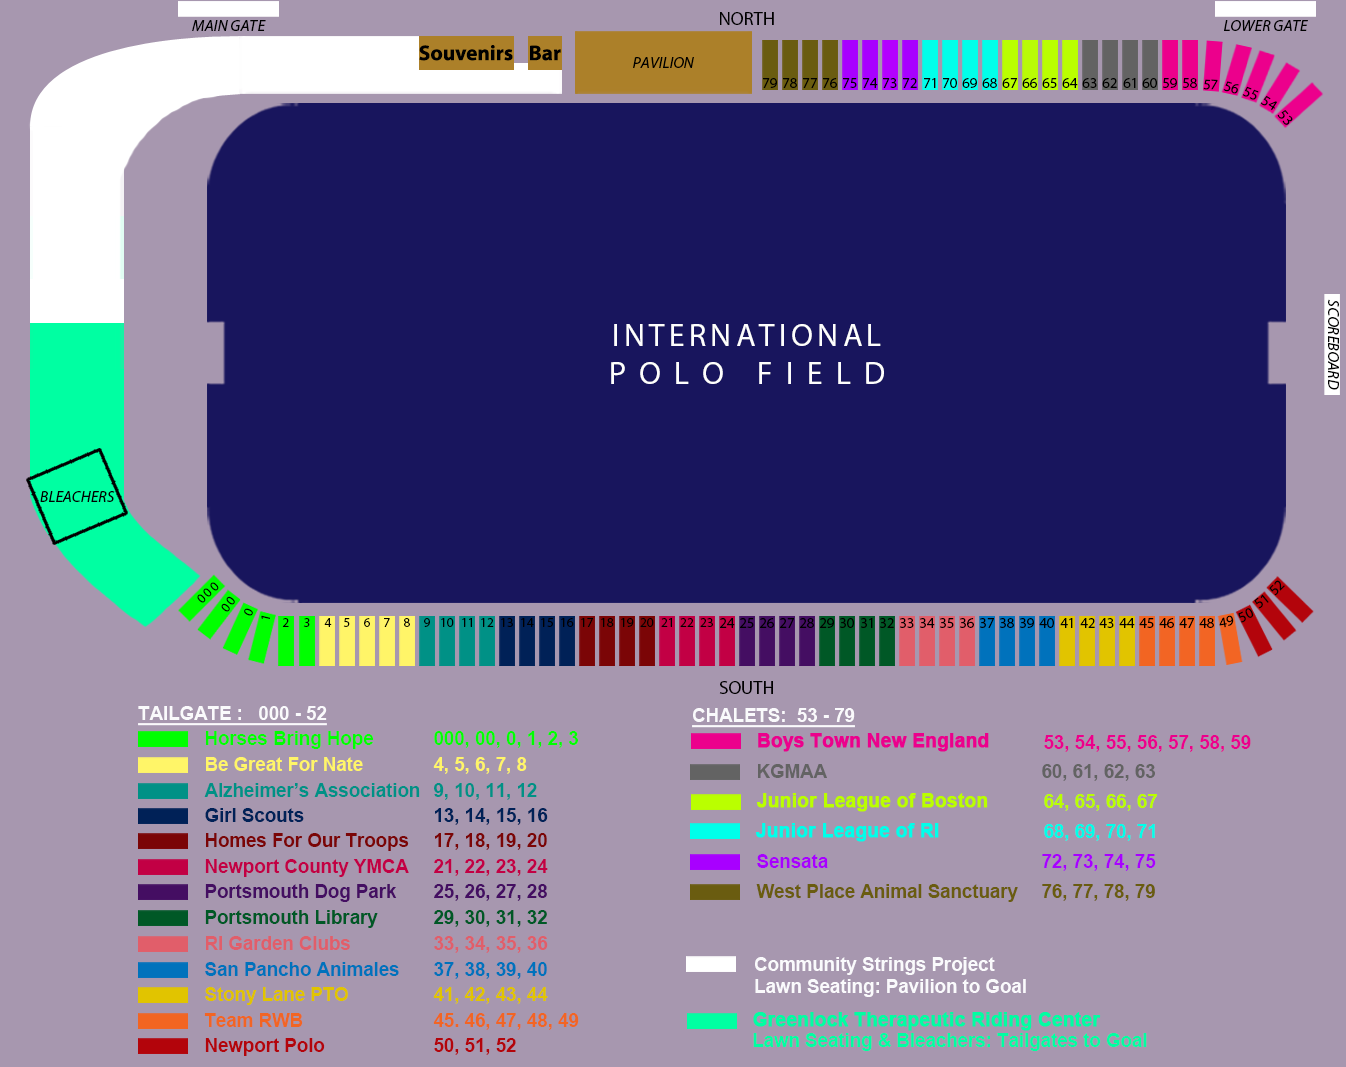This screenshot has width=1346, height=1067.
Task: Click the Newport County YMCA color swatch
Action: (x=163, y=867)
